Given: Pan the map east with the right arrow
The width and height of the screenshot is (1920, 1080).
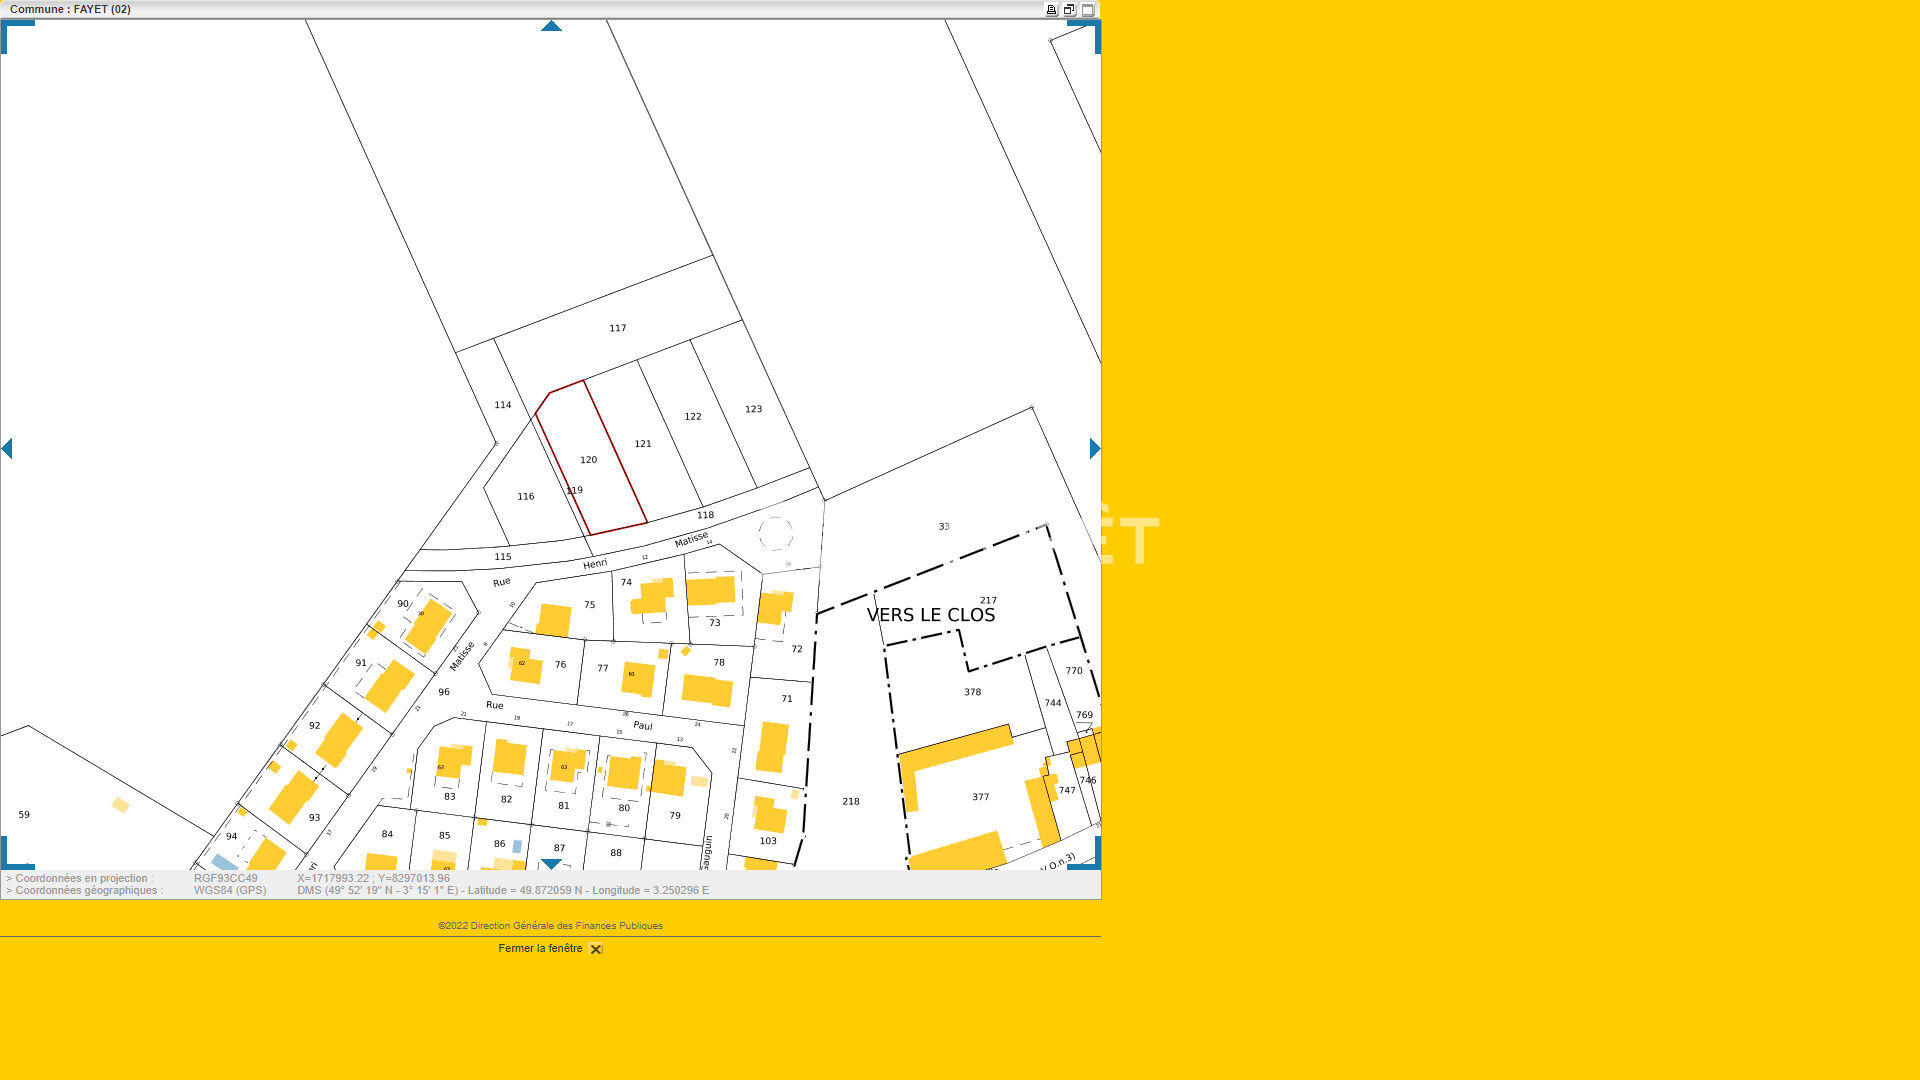Looking at the screenshot, I should [1095, 448].
